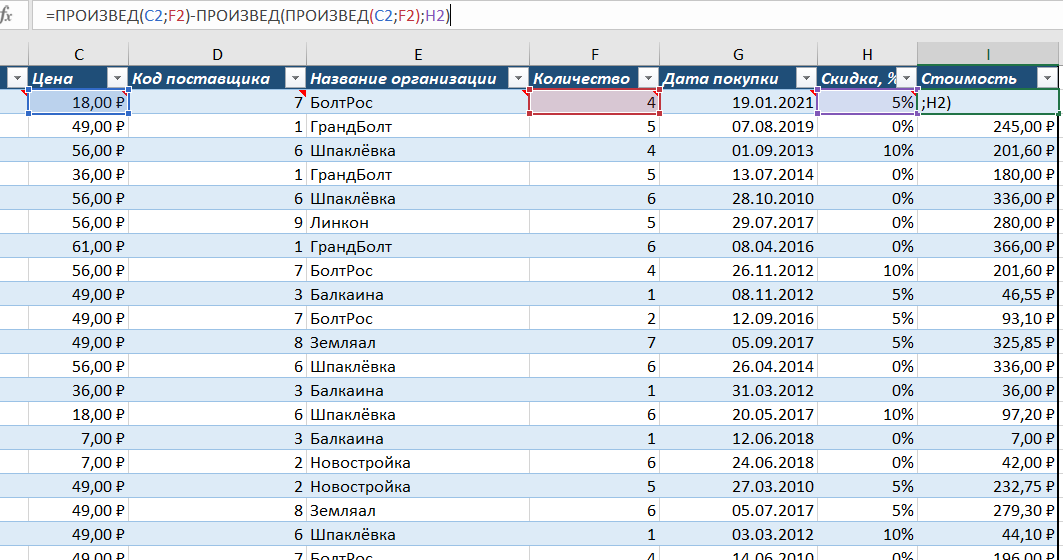This screenshot has height=560, width=1063.
Task: Select date cell 20.05.2017
Action: [x=738, y=414]
